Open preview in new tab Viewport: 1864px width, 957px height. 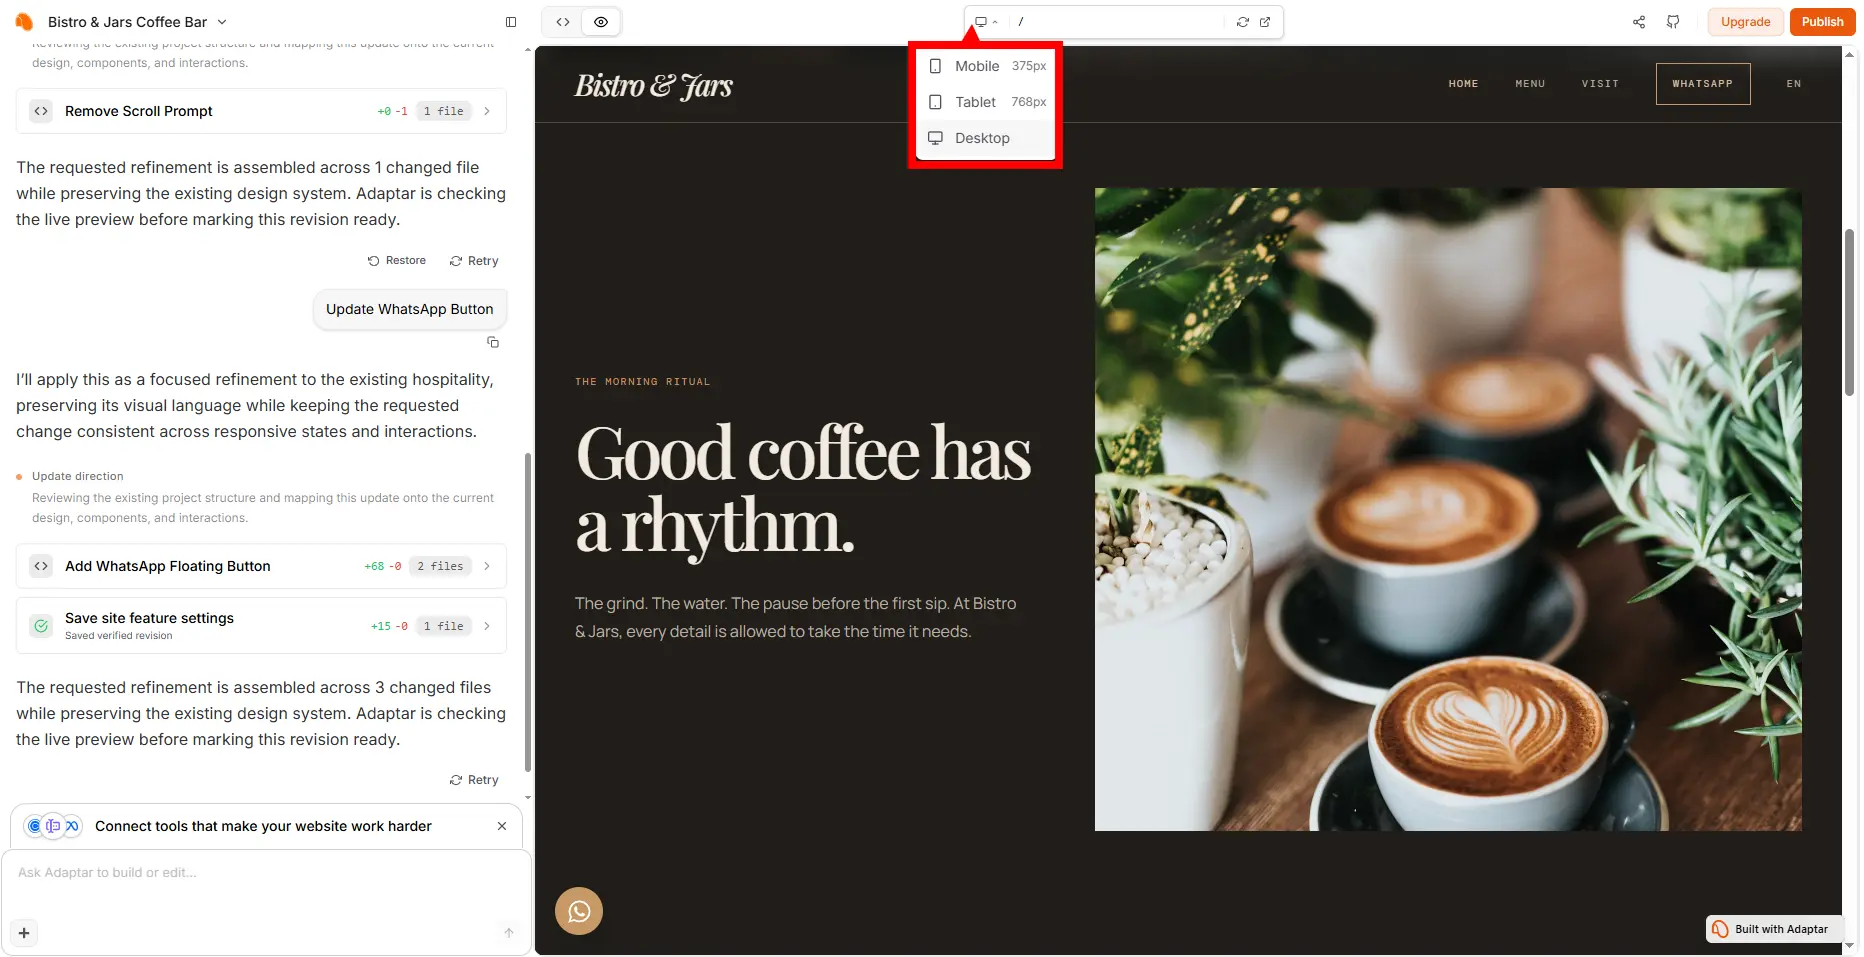(1265, 22)
